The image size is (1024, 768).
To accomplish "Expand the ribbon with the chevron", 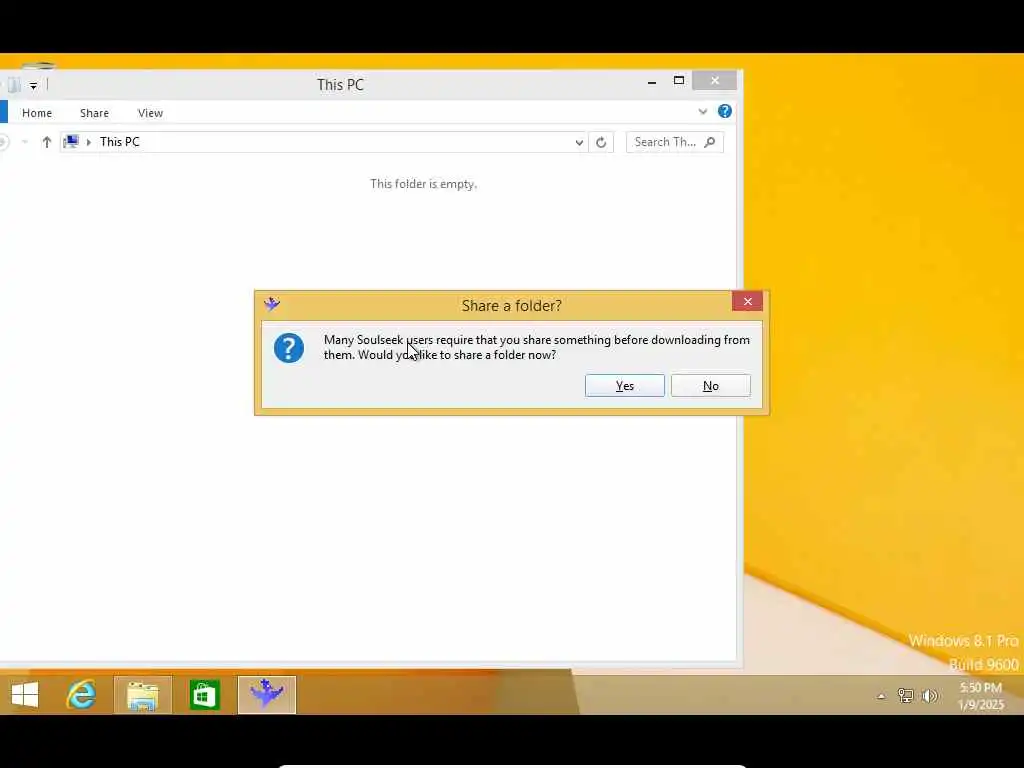I will 703,112.
